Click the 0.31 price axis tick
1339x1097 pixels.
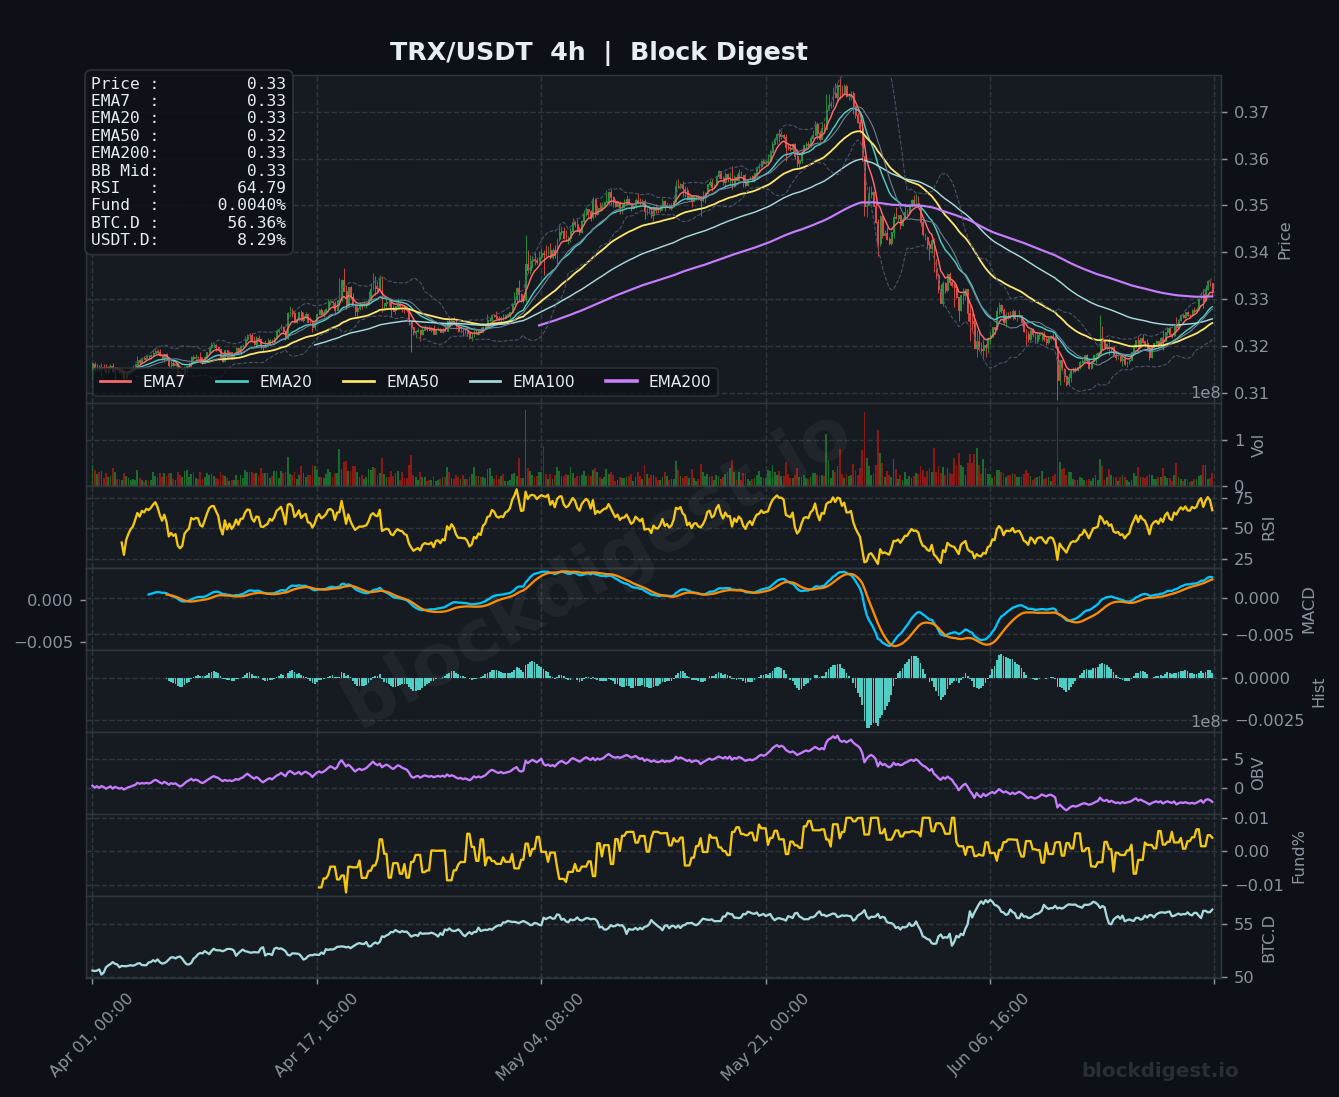tap(1252, 394)
